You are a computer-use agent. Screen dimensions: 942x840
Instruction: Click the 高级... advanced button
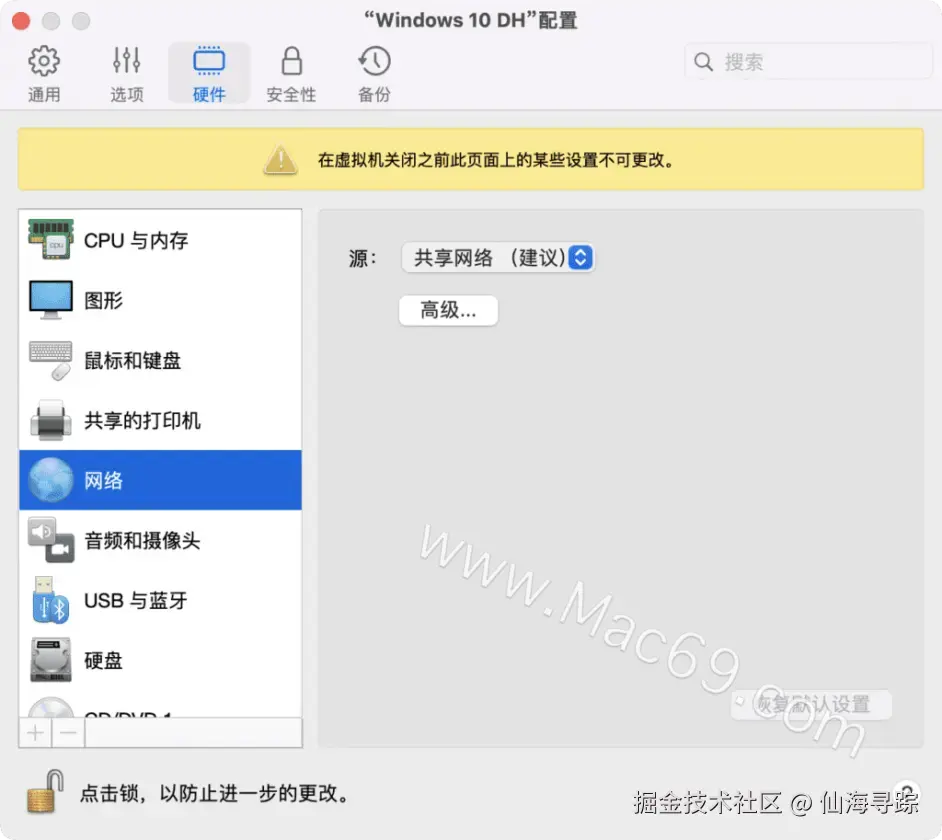(x=448, y=310)
